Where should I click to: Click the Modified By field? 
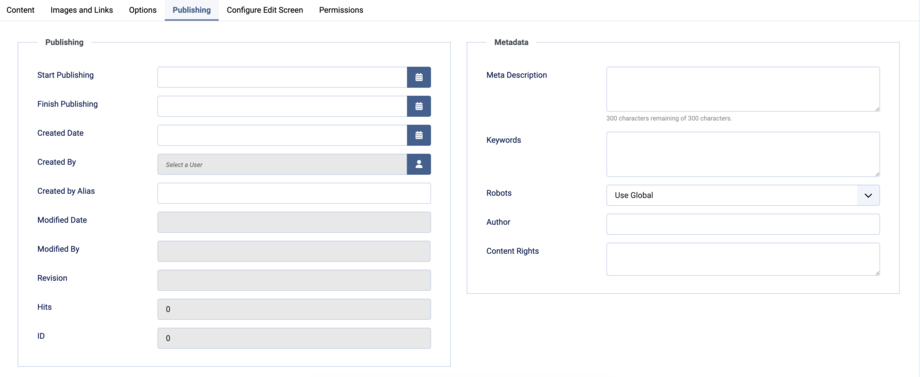coord(294,251)
